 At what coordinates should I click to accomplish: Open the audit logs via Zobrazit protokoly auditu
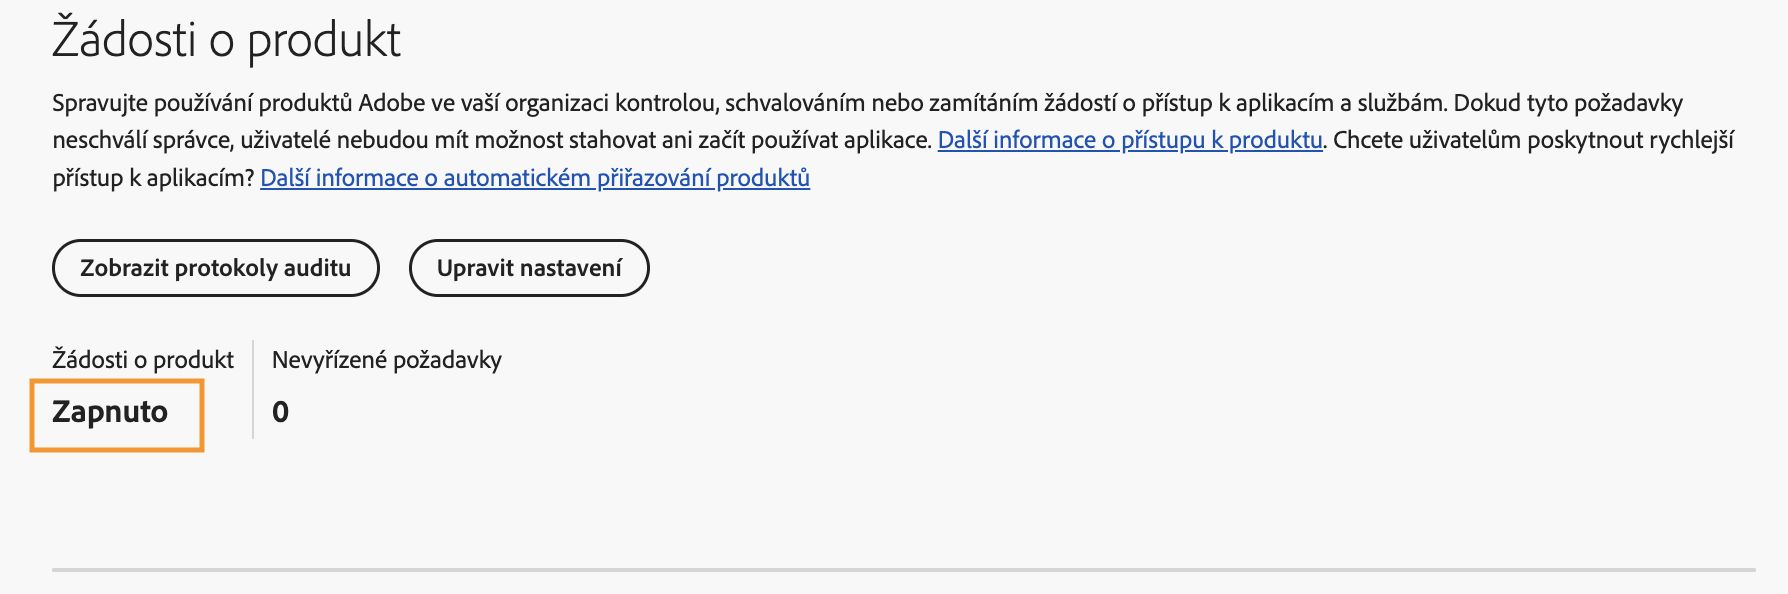pyautogui.click(x=215, y=268)
